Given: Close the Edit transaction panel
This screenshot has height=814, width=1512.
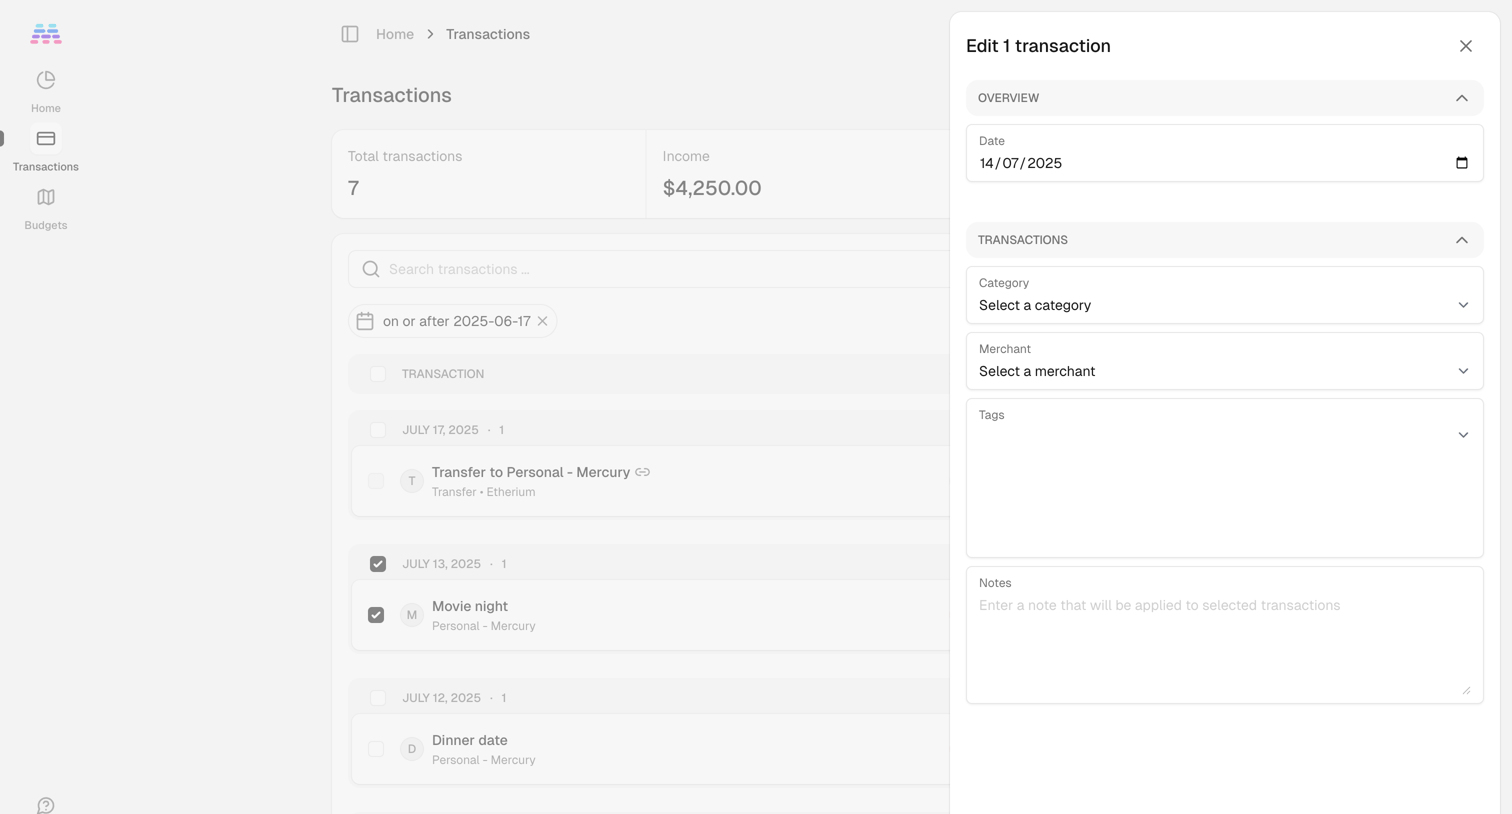Looking at the screenshot, I should click(1466, 46).
